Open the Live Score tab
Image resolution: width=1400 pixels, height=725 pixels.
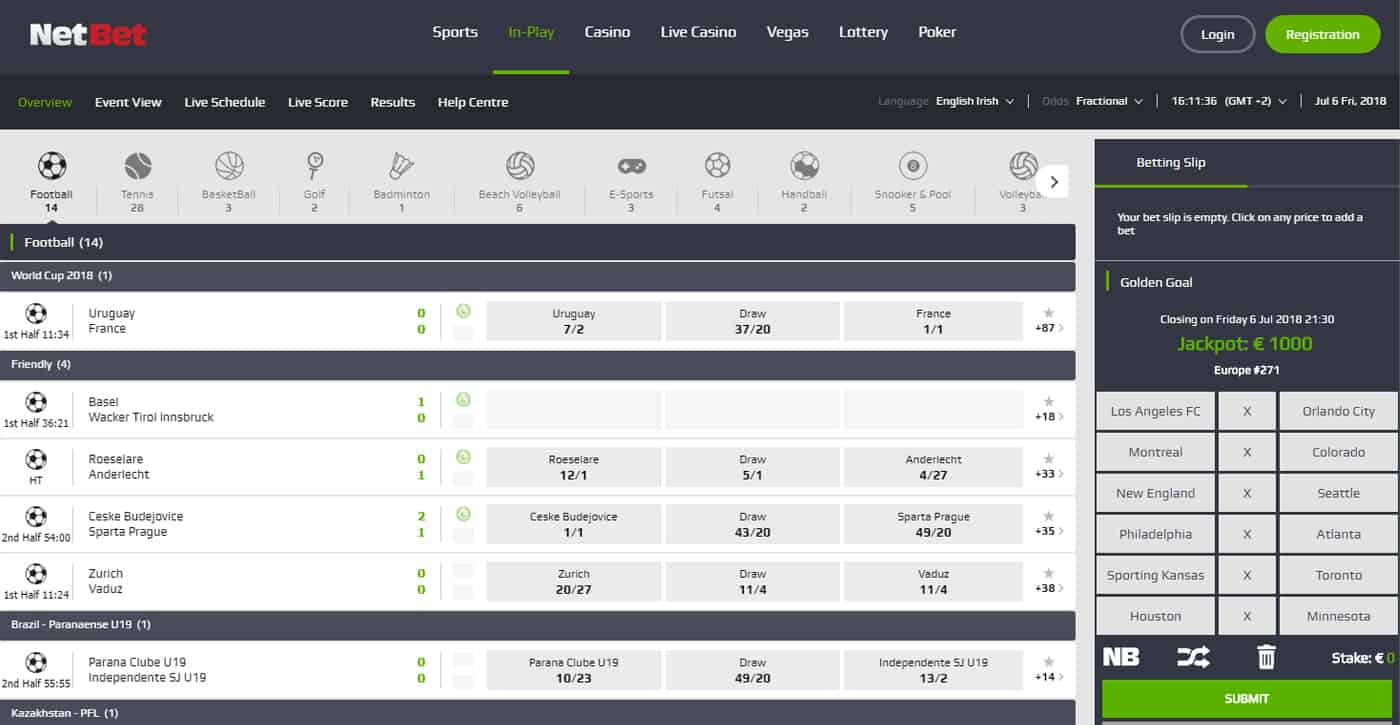tap(318, 102)
